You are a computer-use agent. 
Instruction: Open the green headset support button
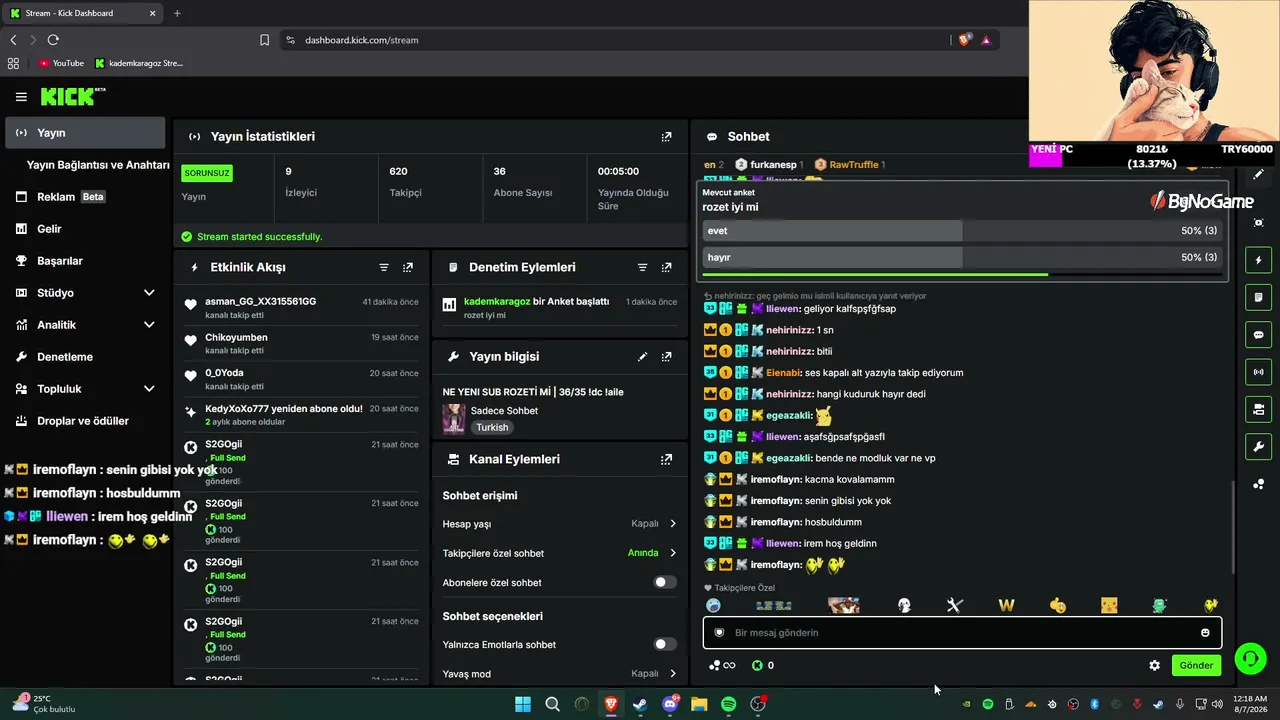tap(1250, 658)
